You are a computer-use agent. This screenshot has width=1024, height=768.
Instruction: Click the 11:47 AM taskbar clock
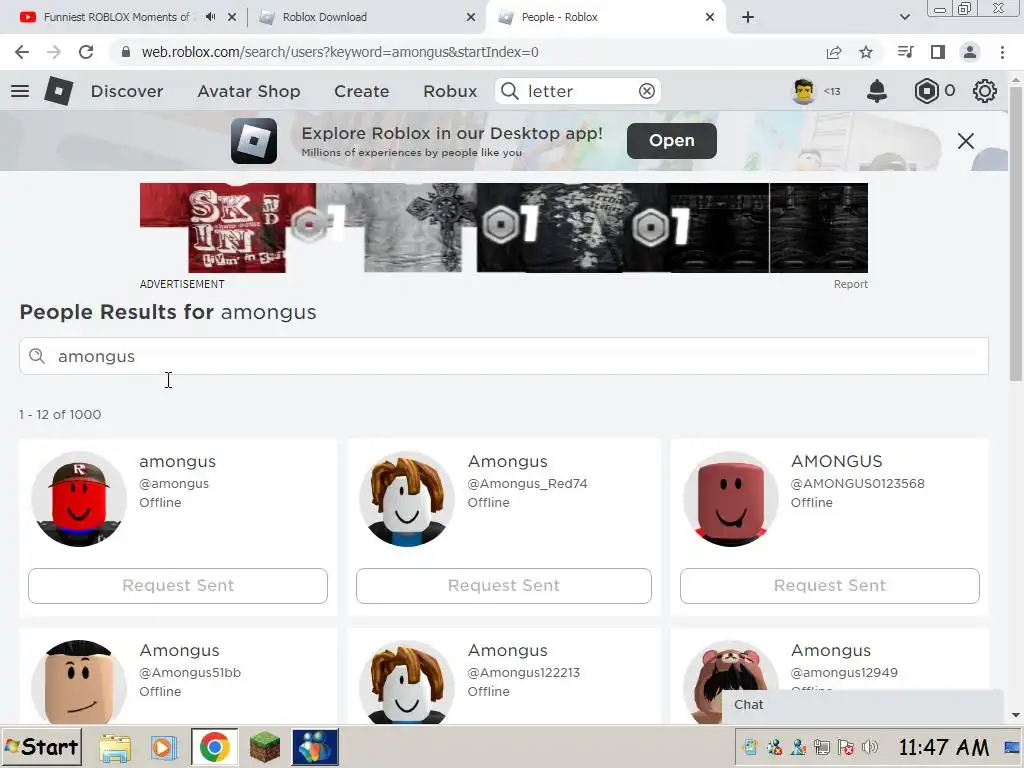click(944, 747)
